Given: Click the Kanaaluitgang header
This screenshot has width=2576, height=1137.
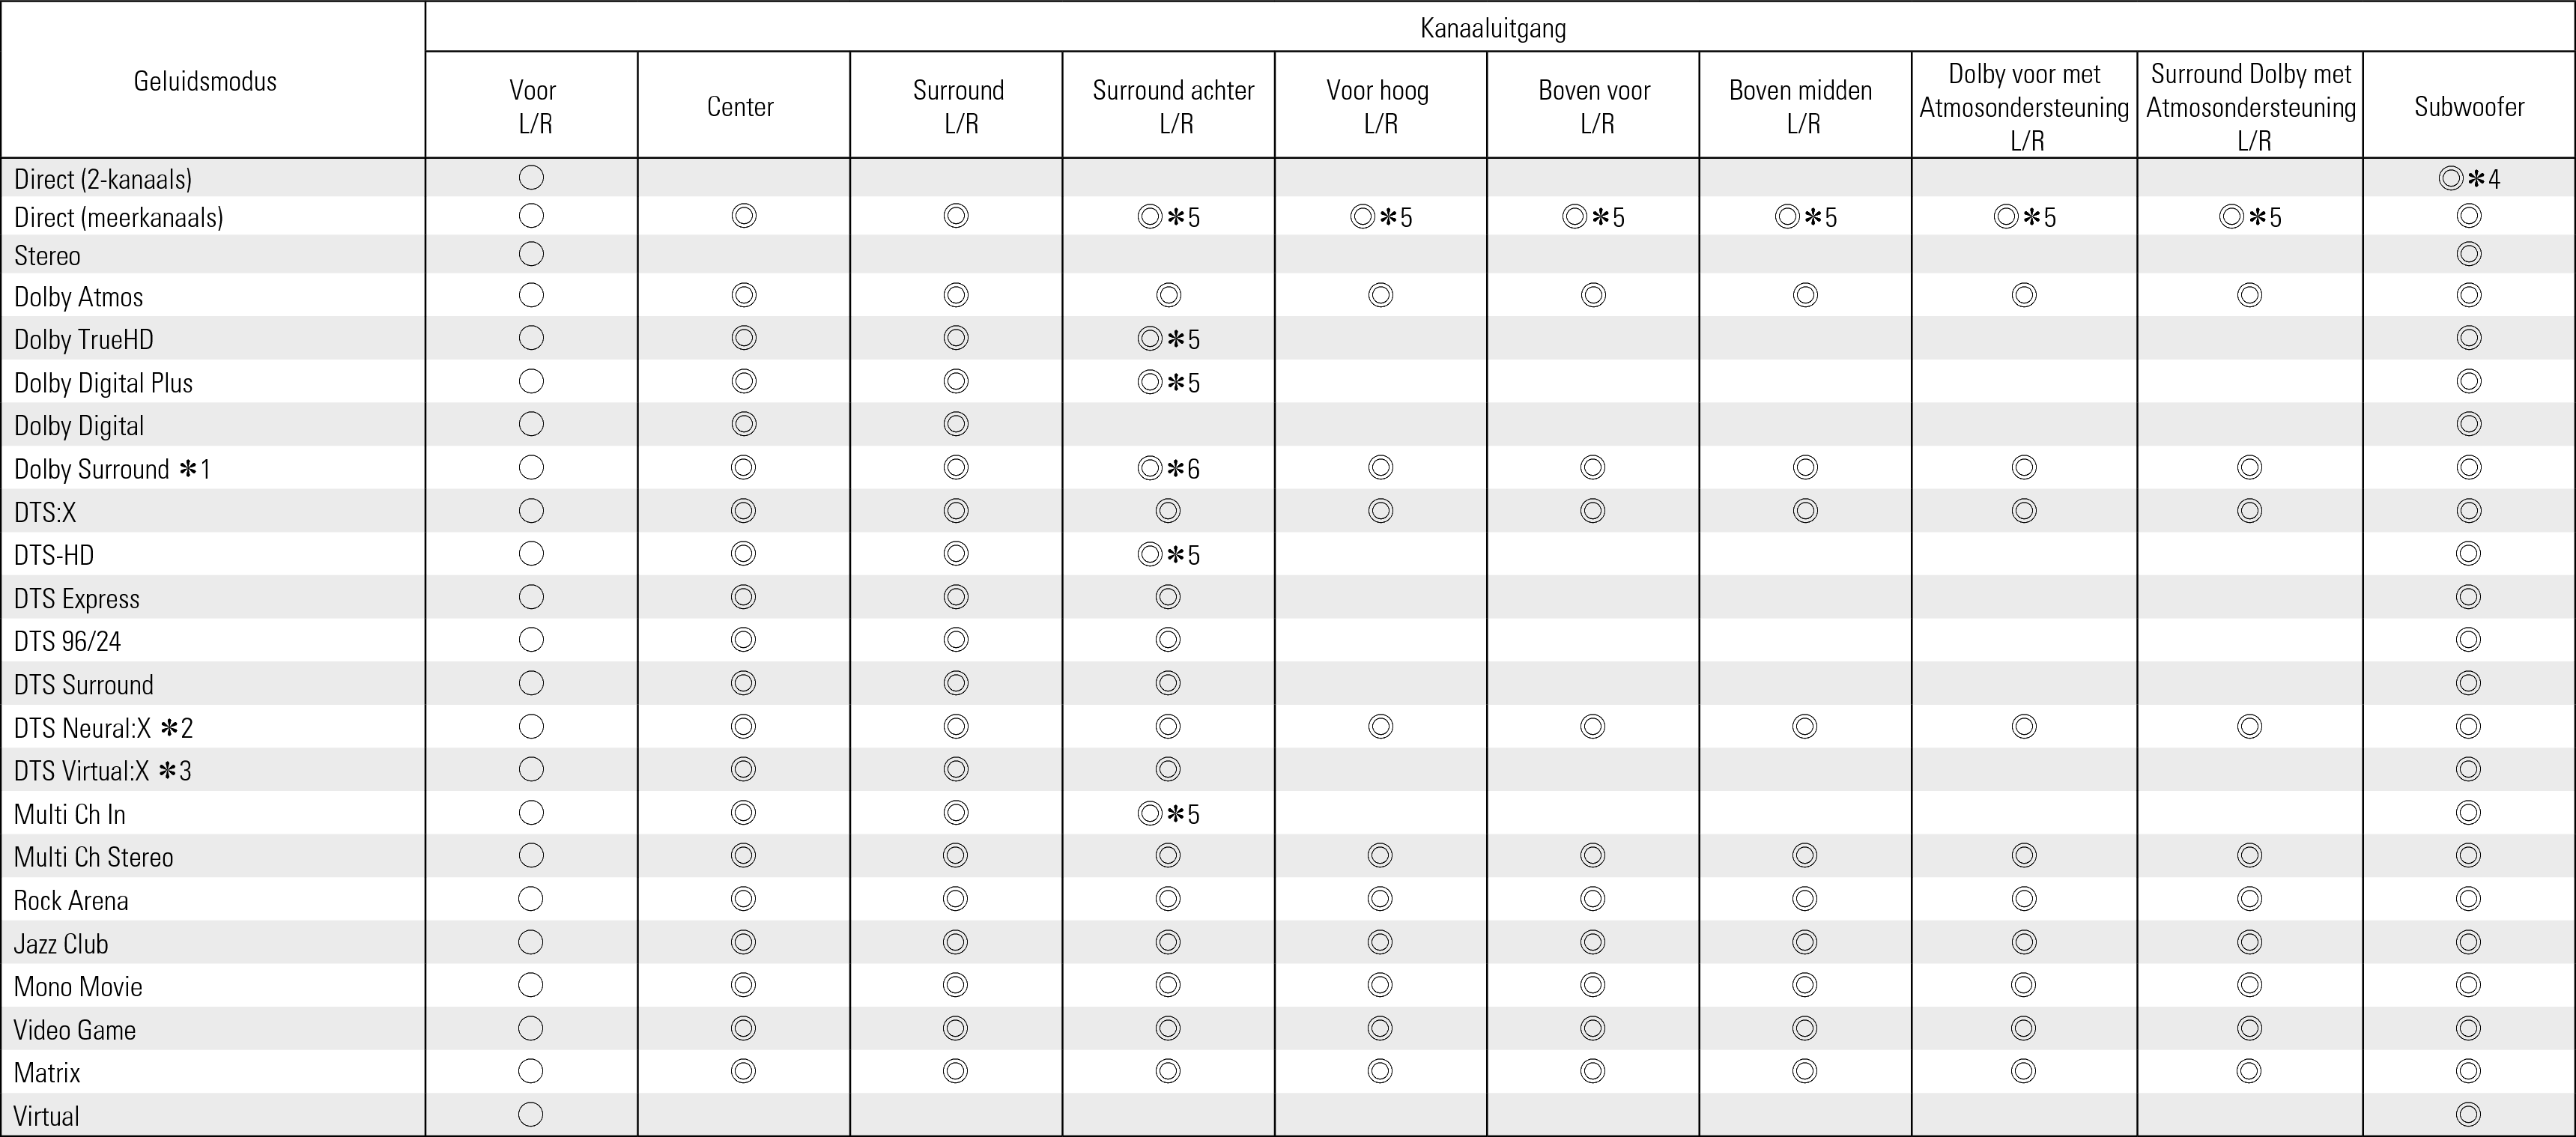Looking at the screenshot, I should tap(1492, 28).
